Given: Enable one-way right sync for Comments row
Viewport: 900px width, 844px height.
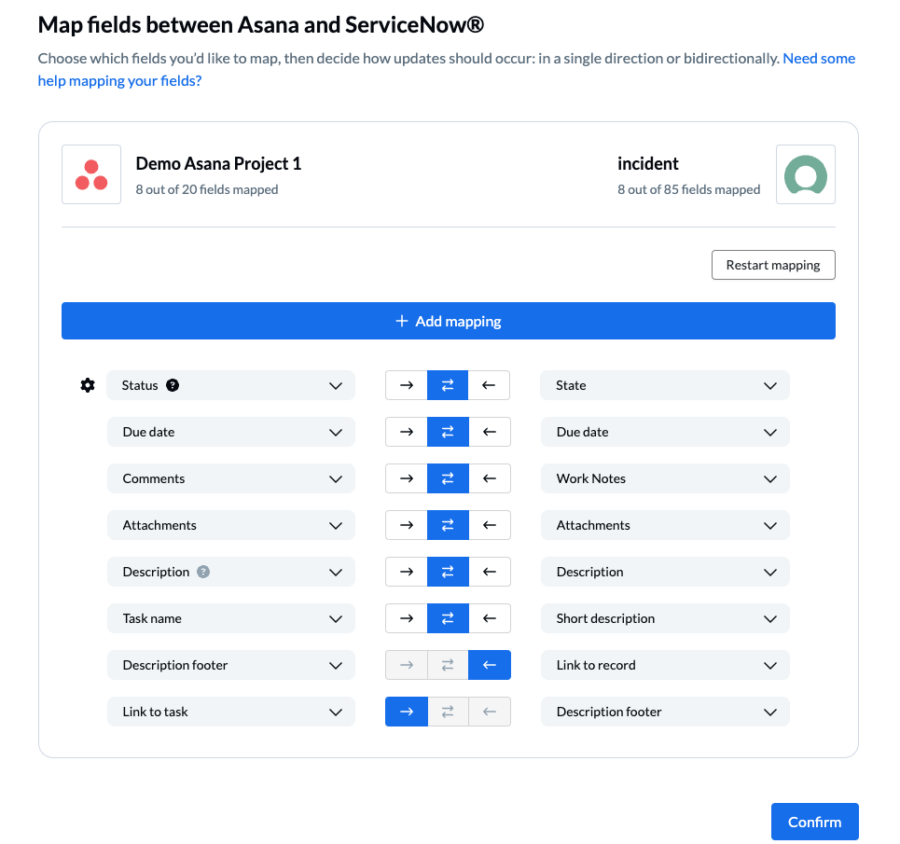Looking at the screenshot, I should [406, 478].
